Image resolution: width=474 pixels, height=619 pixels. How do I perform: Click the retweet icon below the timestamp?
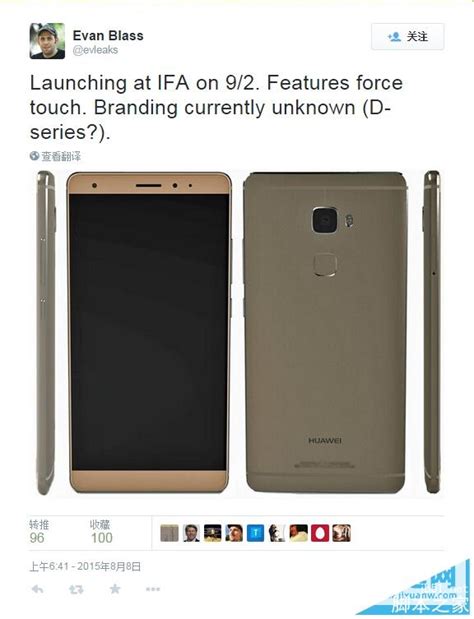tap(76, 589)
